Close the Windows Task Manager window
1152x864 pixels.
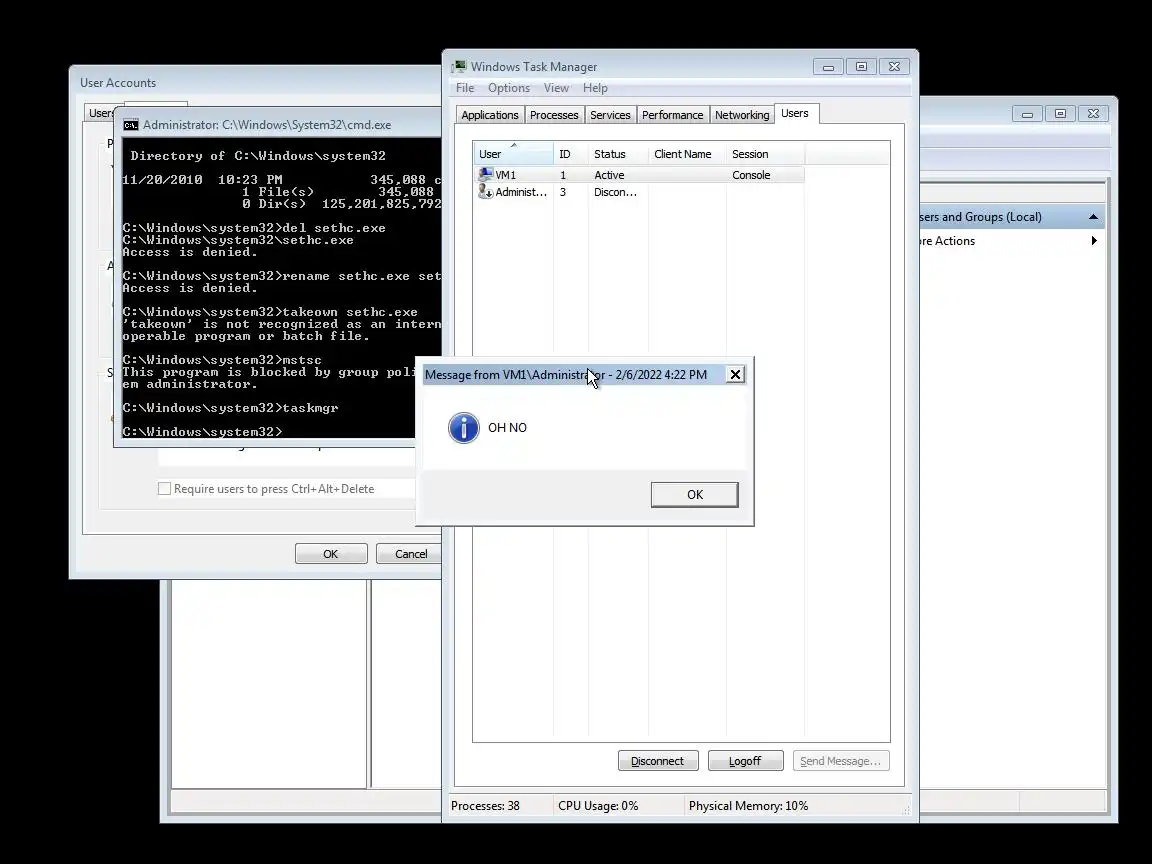(x=894, y=67)
